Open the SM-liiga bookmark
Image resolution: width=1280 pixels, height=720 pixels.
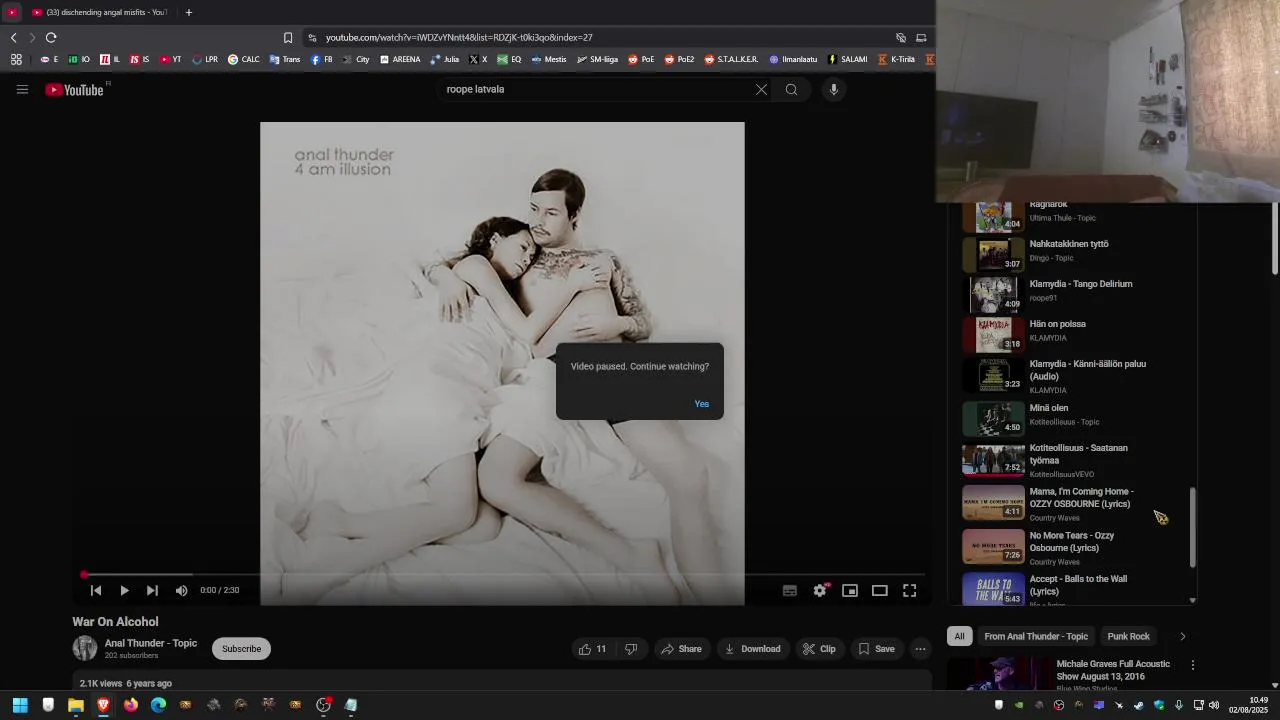(597, 59)
